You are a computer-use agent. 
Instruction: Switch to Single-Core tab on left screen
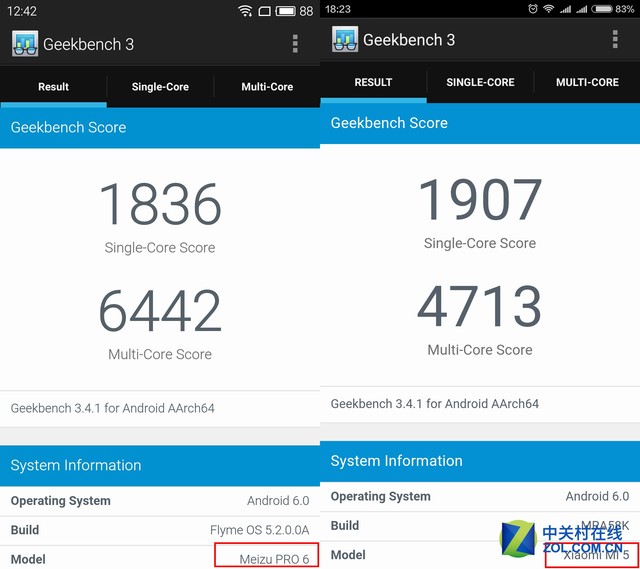pos(160,87)
